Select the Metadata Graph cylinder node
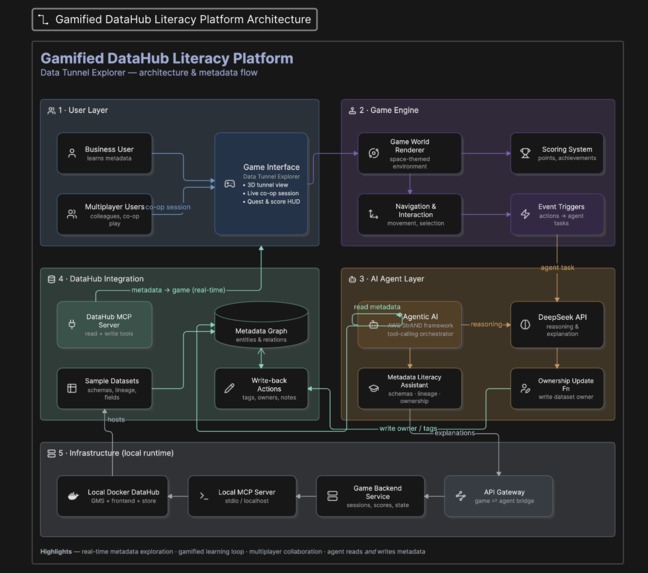 tap(261, 325)
